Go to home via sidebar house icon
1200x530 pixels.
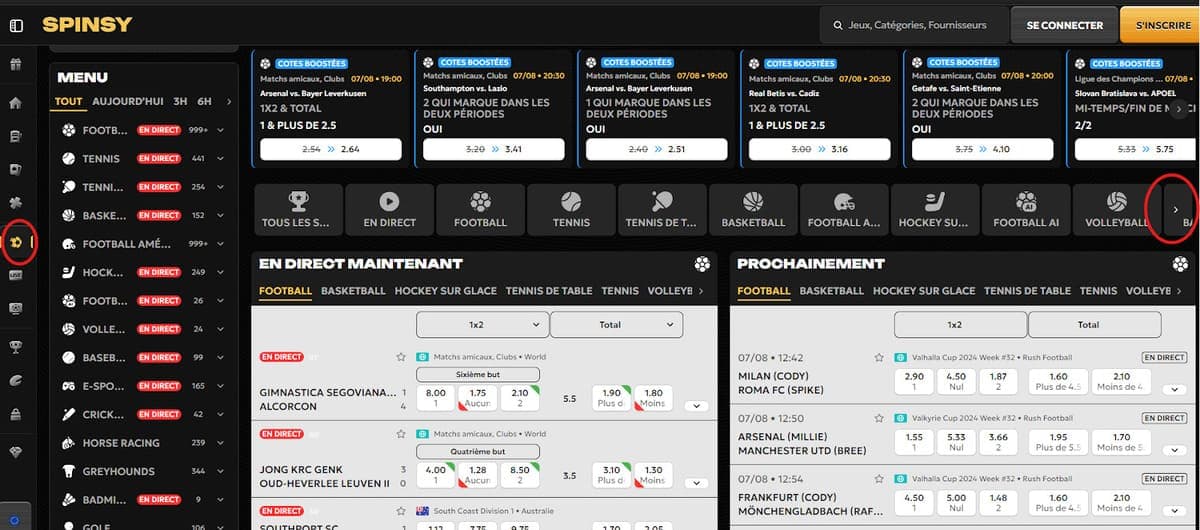pos(15,102)
